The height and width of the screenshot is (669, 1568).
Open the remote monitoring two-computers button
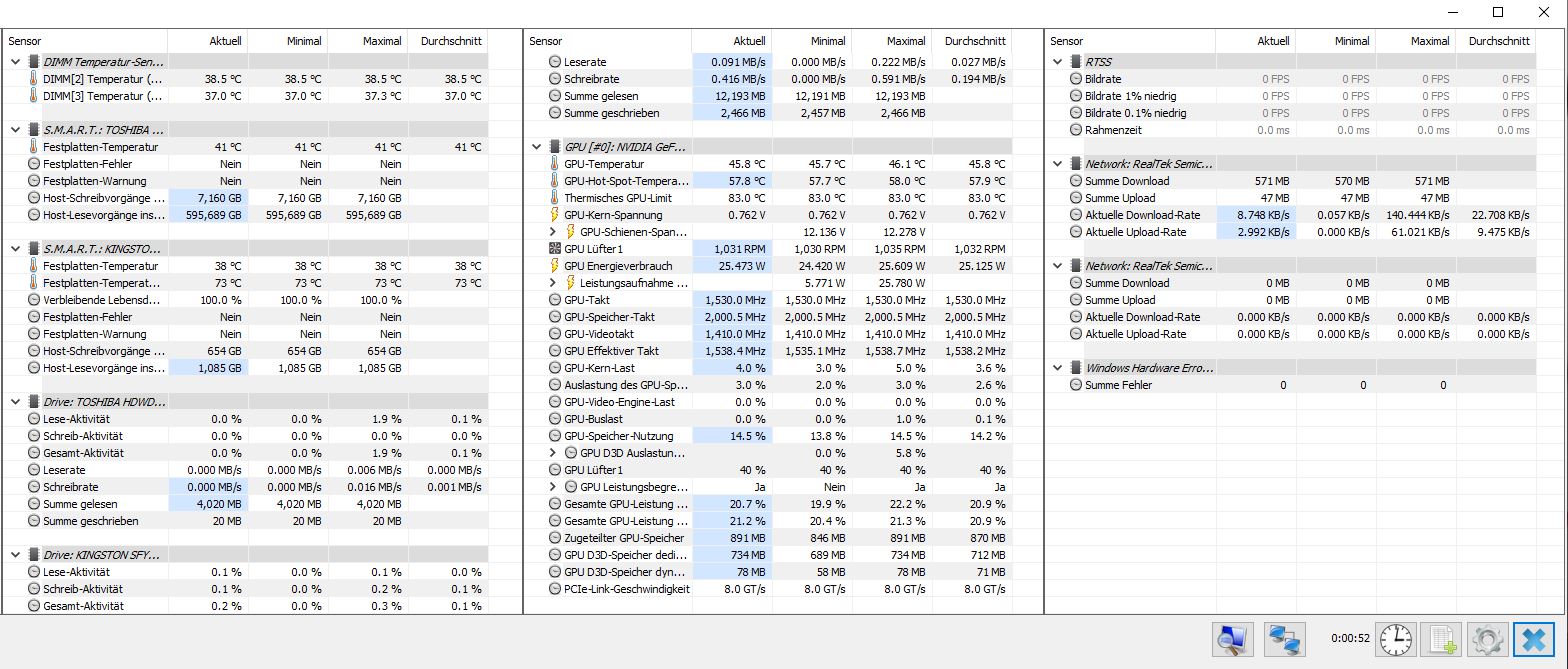[x=1285, y=639]
